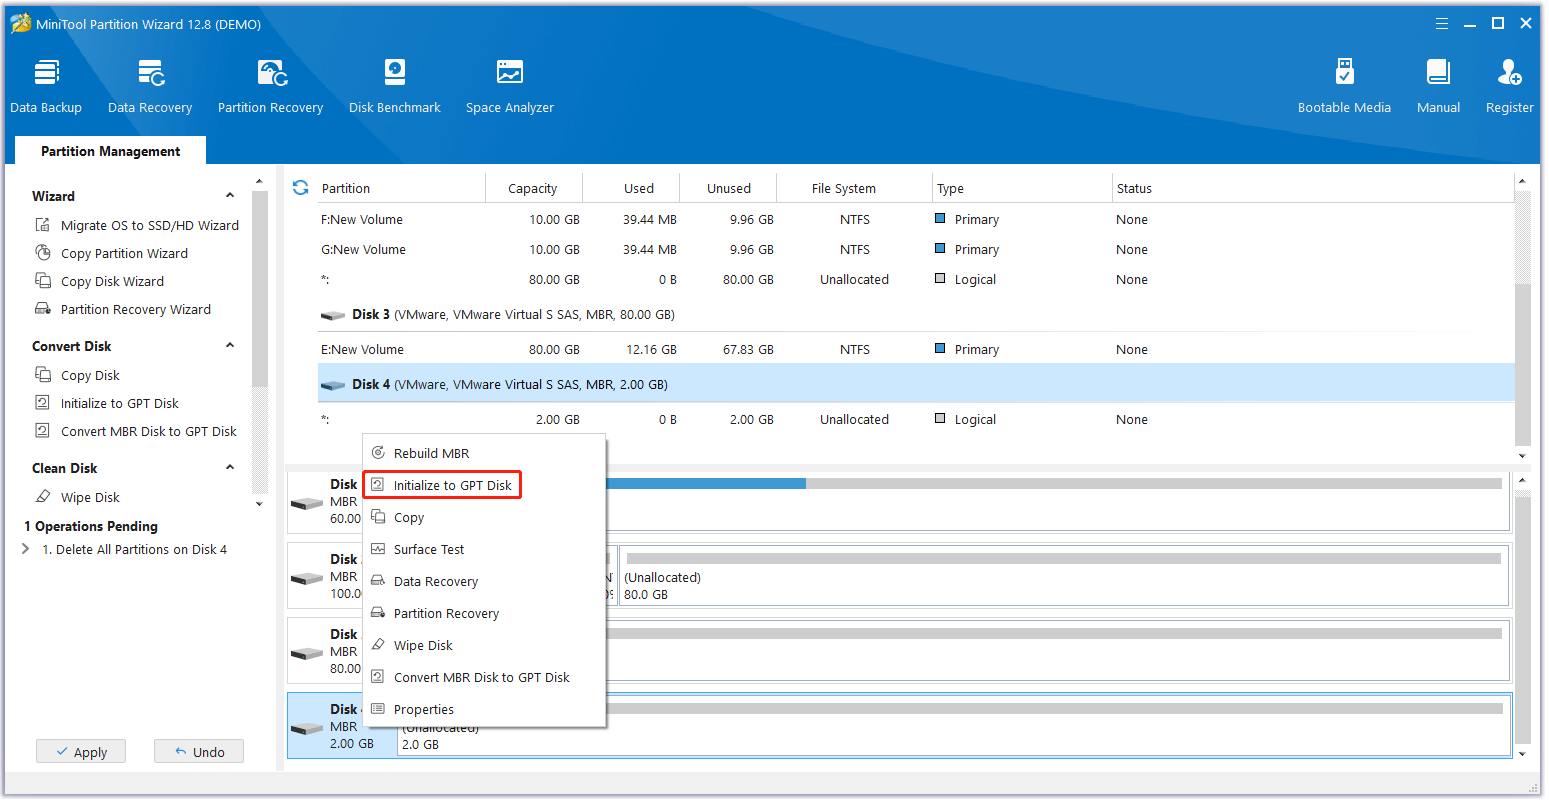The image size is (1549, 801).
Task: Select Surface Test in the context menu
Action: [429, 549]
